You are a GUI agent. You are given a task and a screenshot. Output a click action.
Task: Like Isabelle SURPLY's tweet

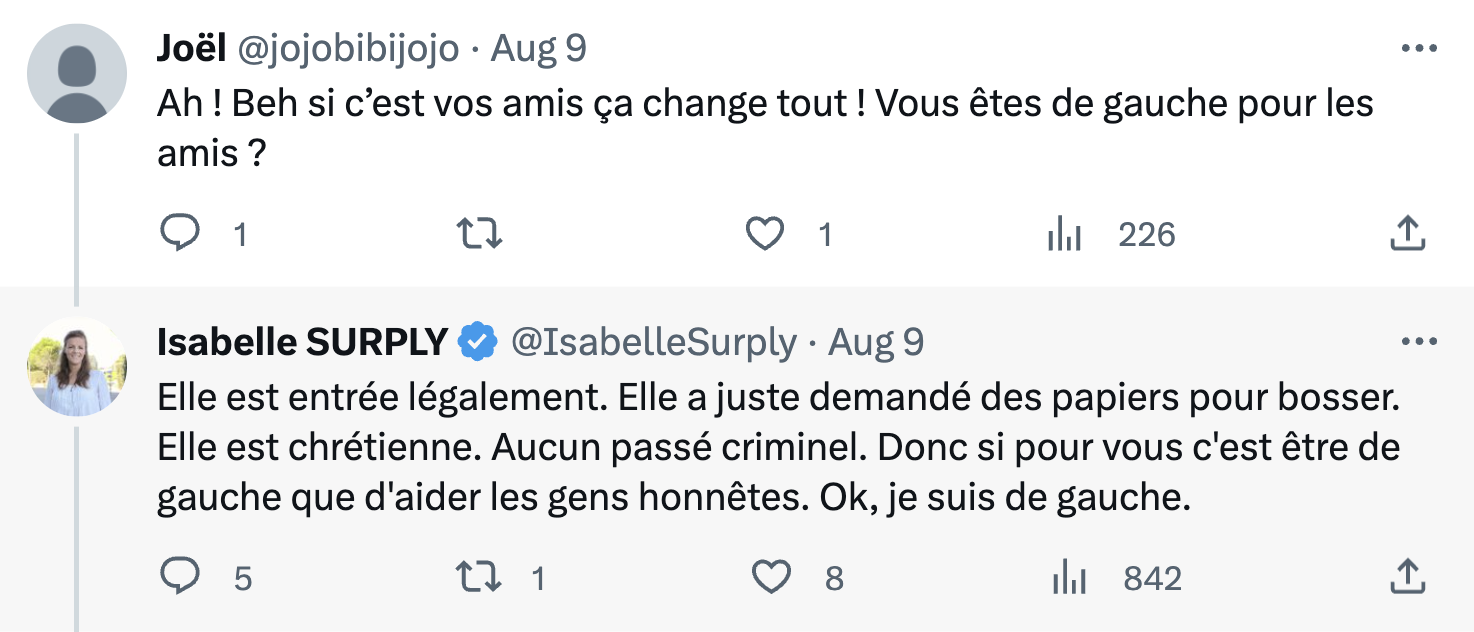(x=770, y=577)
